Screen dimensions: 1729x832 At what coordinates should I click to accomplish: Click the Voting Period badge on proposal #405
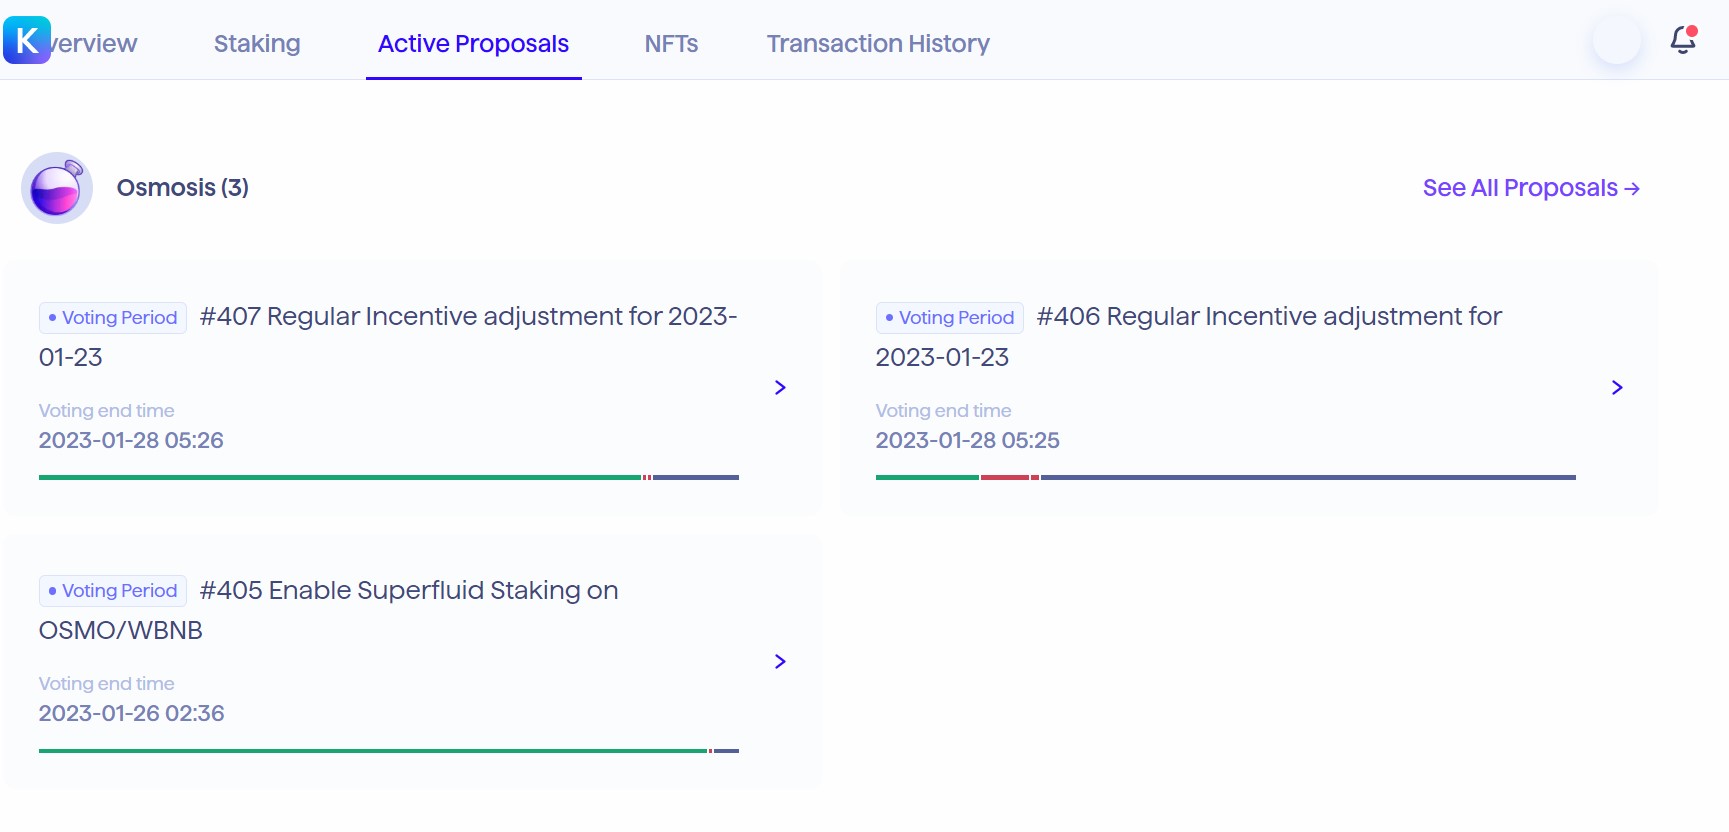[113, 591]
